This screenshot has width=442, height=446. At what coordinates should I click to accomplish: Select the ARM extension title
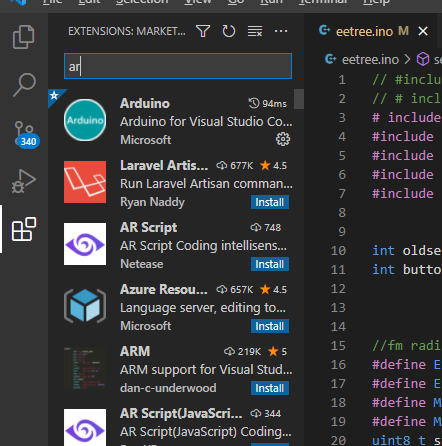[135, 351]
